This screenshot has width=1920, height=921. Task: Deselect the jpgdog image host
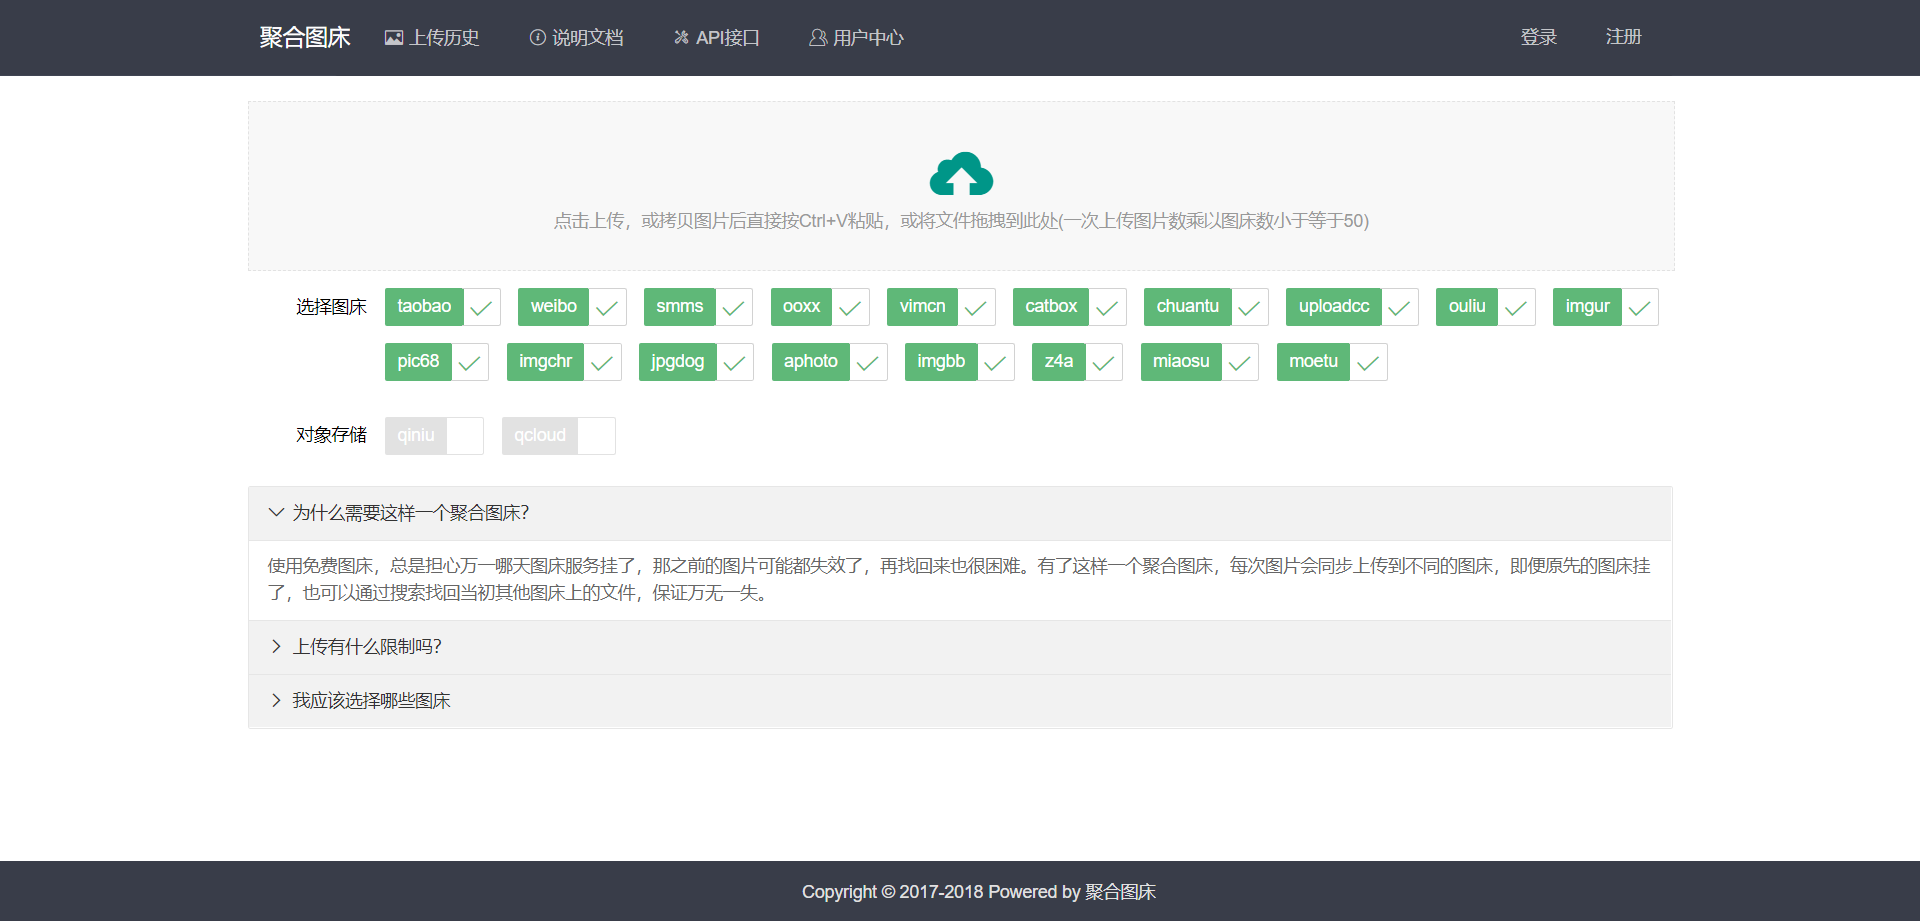pos(696,362)
